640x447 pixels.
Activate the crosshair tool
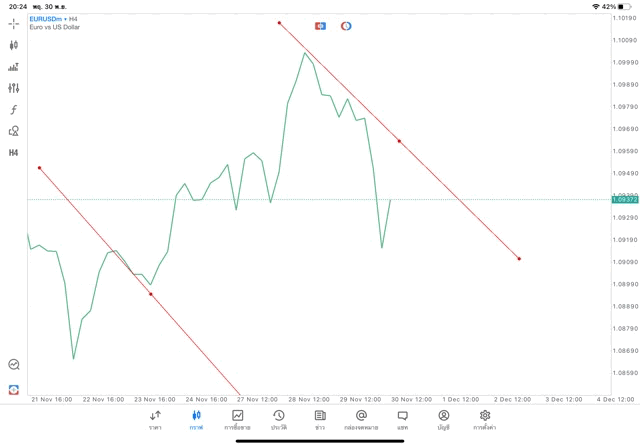click(x=14, y=23)
